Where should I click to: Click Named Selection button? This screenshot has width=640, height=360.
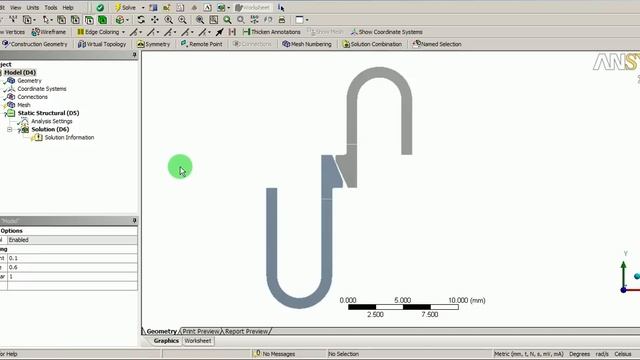[x=437, y=44]
